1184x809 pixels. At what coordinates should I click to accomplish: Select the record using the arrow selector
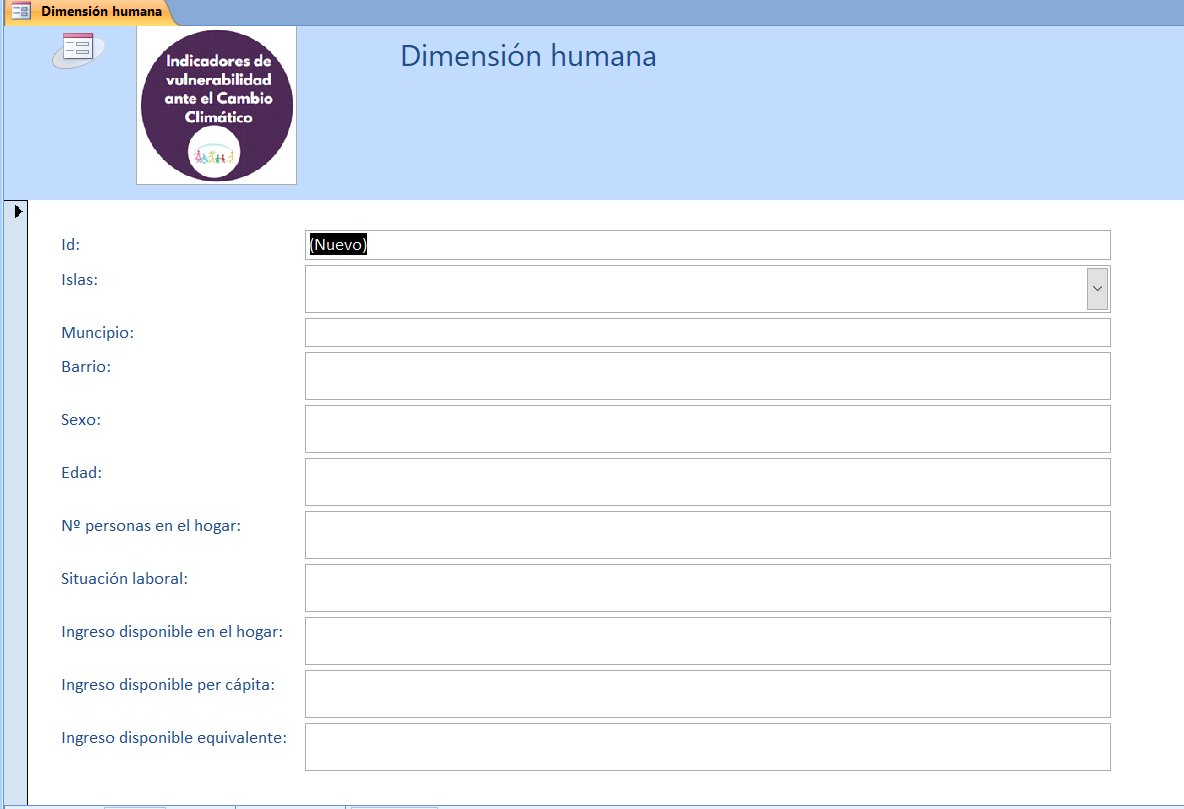(18, 212)
